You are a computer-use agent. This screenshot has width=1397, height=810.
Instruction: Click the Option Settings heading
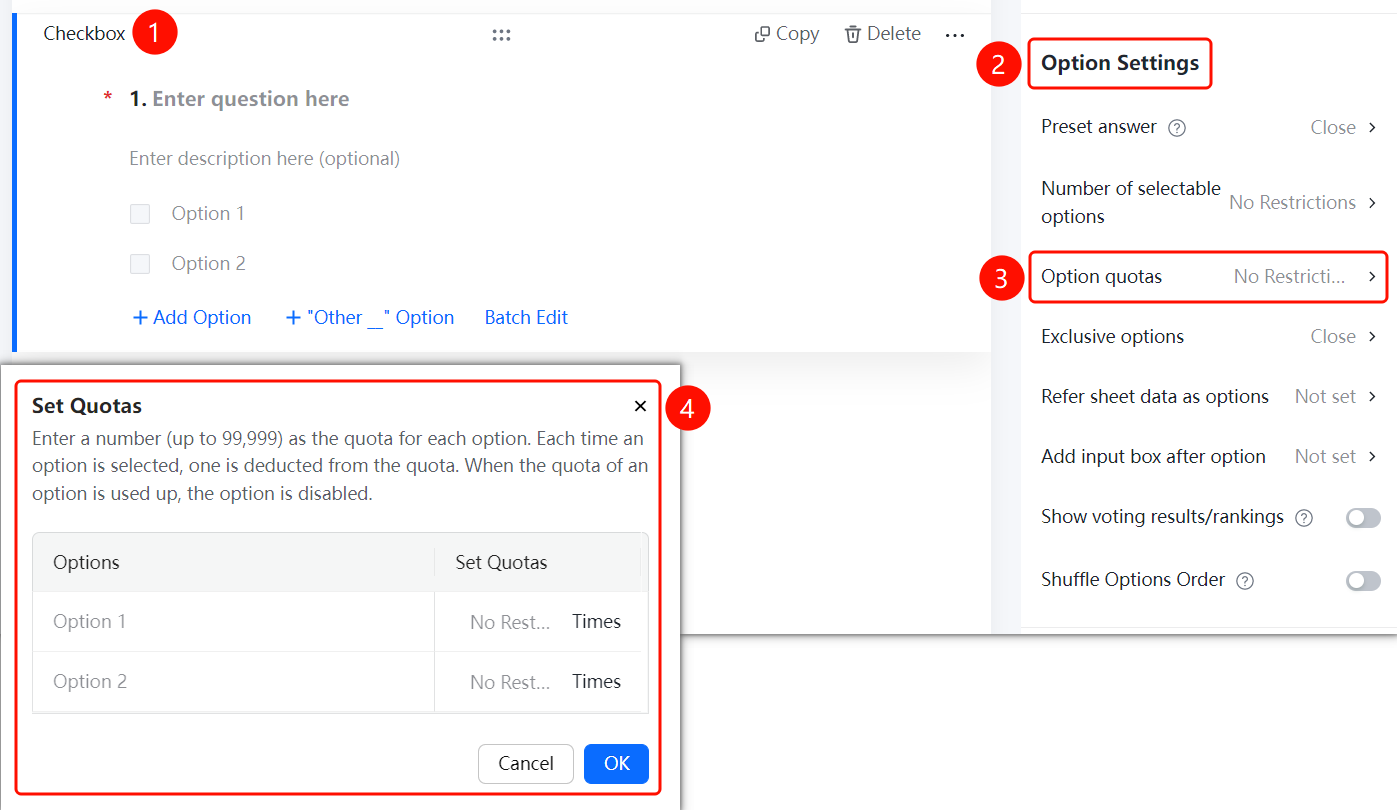[1120, 63]
